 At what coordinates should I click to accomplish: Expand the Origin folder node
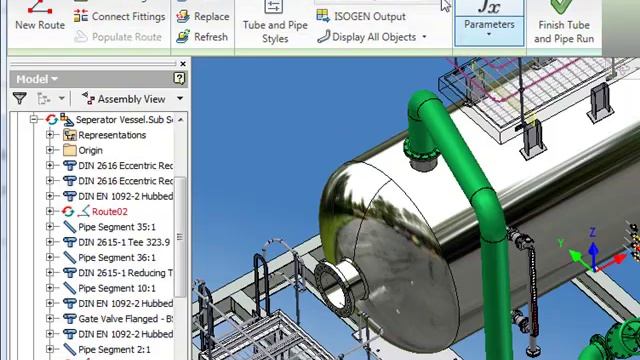[50, 150]
